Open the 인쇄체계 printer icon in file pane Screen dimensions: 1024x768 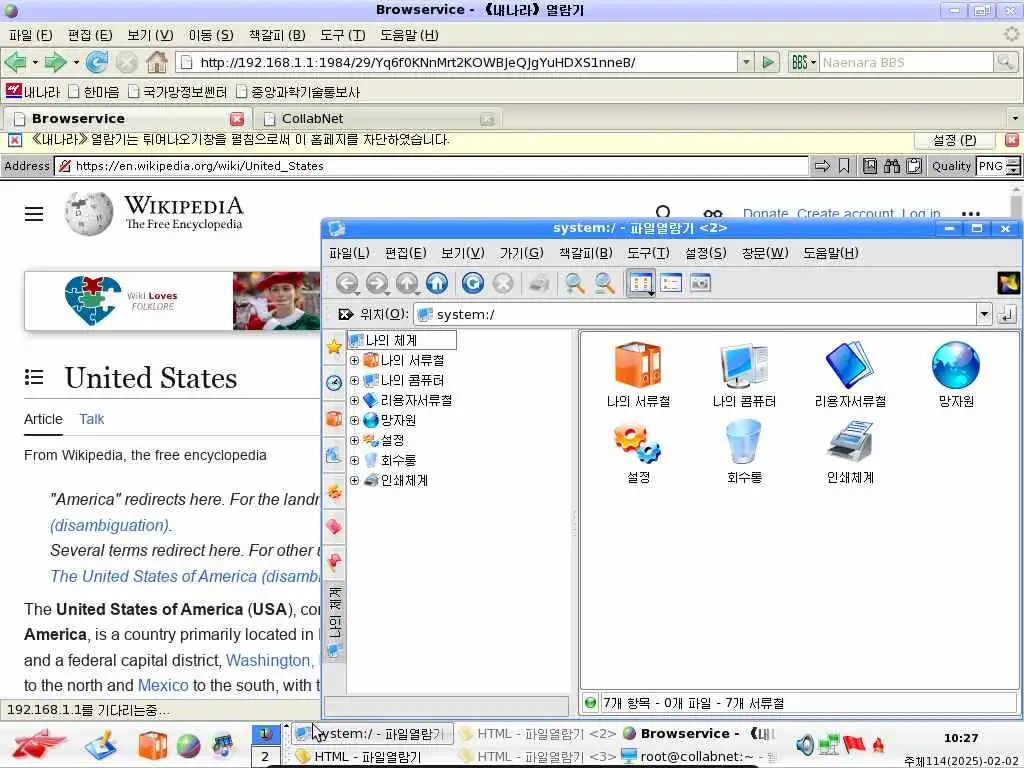(x=850, y=451)
